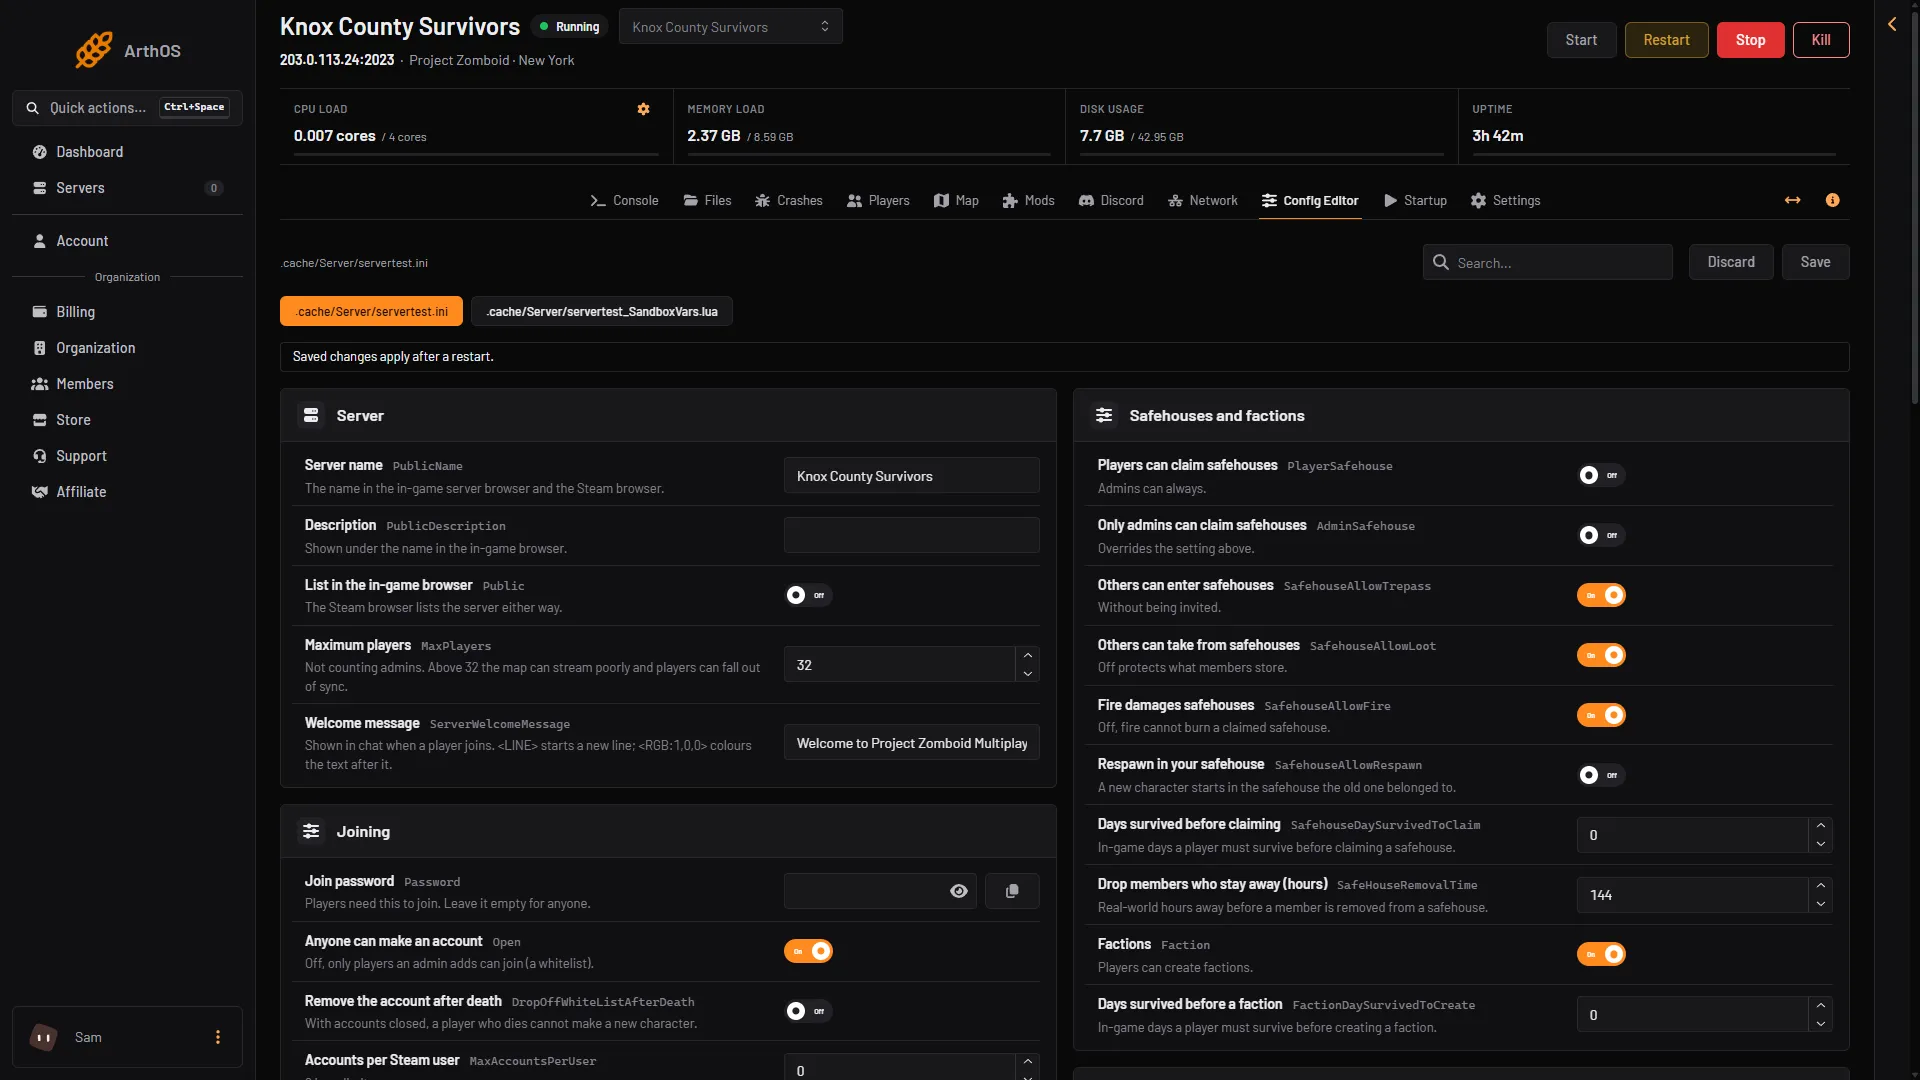Increase Days survived before a faction value
This screenshot has width=1920, height=1080.
[x=1820, y=1005]
